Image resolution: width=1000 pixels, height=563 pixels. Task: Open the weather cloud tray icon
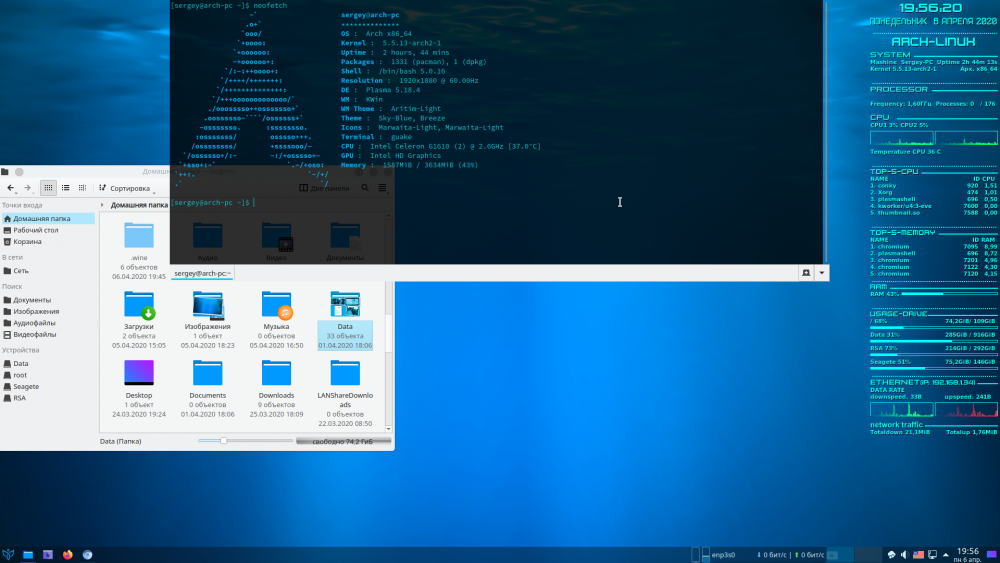point(892,555)
